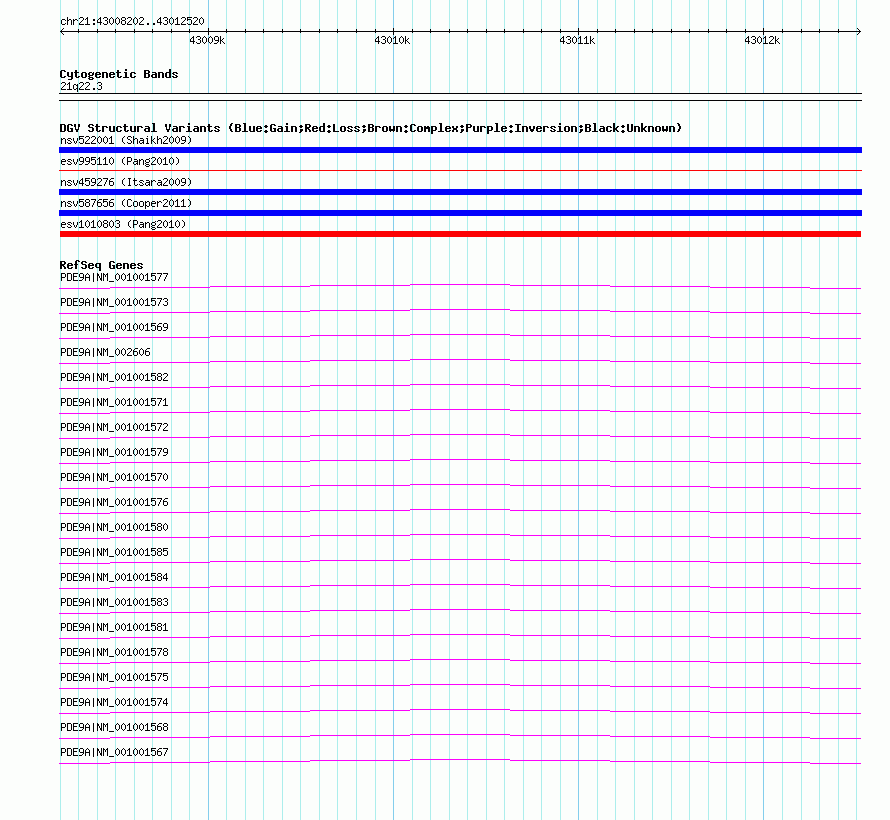The image size is (890, 820).
Task: Select transcript PDE9A|NM_001001571
Action: (114, 402)
